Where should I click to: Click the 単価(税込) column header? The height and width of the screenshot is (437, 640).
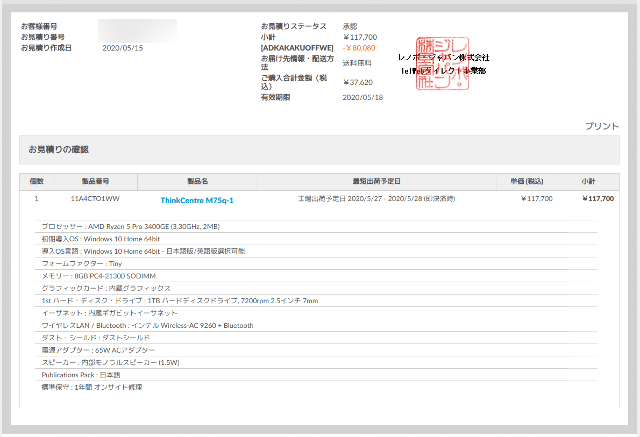click(x=527, y=181)
